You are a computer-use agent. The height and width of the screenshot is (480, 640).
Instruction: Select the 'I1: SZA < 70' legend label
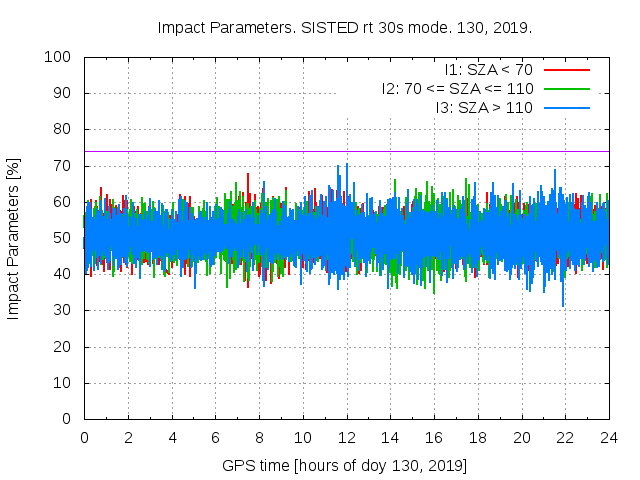[x=489, y=70]
